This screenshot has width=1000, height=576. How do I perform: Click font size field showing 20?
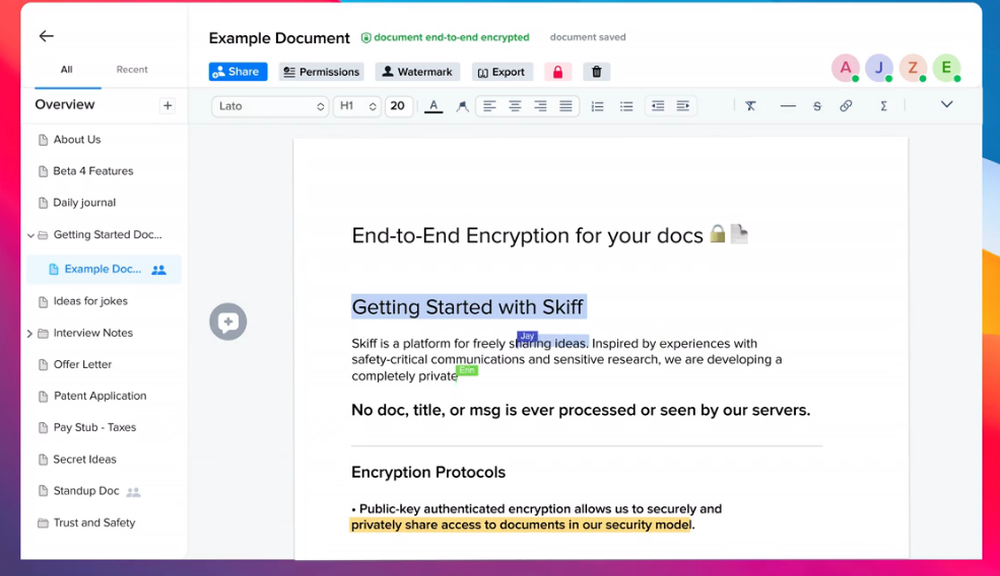398,106
